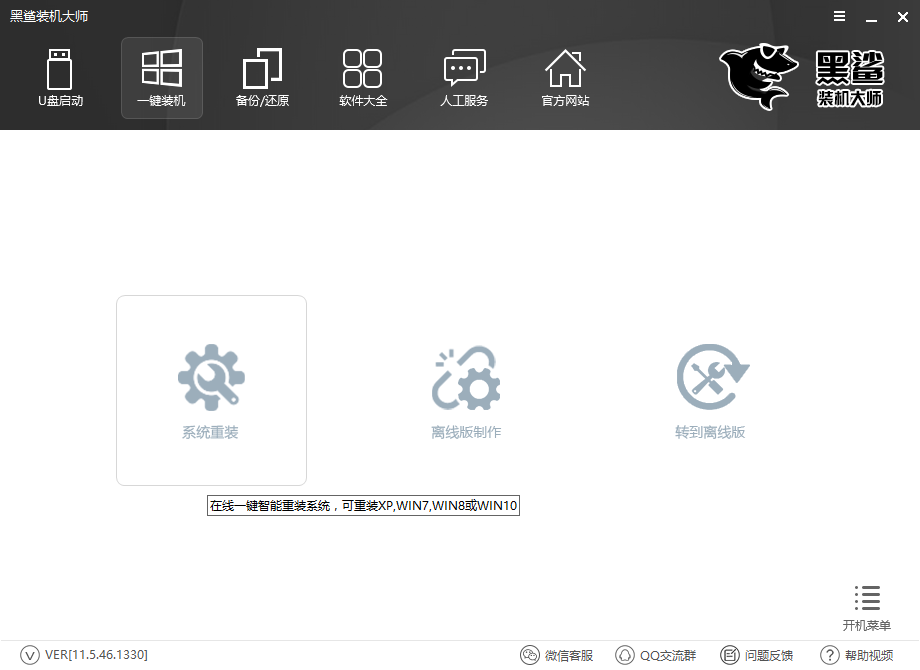This screenshot has height=670, width=920.
Task: Switch to the 一键装机 tab
Action: (161, 78)
